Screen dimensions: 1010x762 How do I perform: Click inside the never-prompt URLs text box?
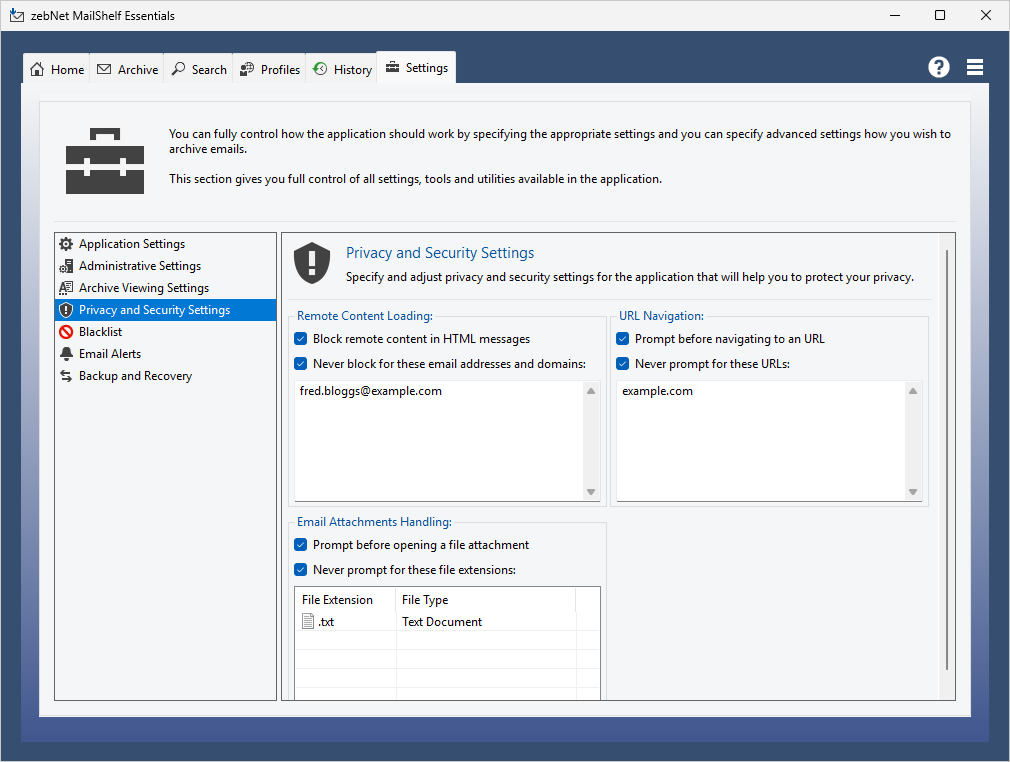pyautogui.click(x=760, y=440)
